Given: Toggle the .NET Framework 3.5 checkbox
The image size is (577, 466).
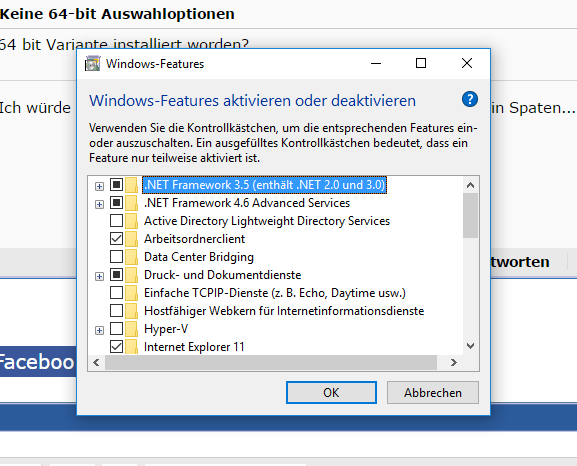Looking at the screenshot, I should 117,184.
